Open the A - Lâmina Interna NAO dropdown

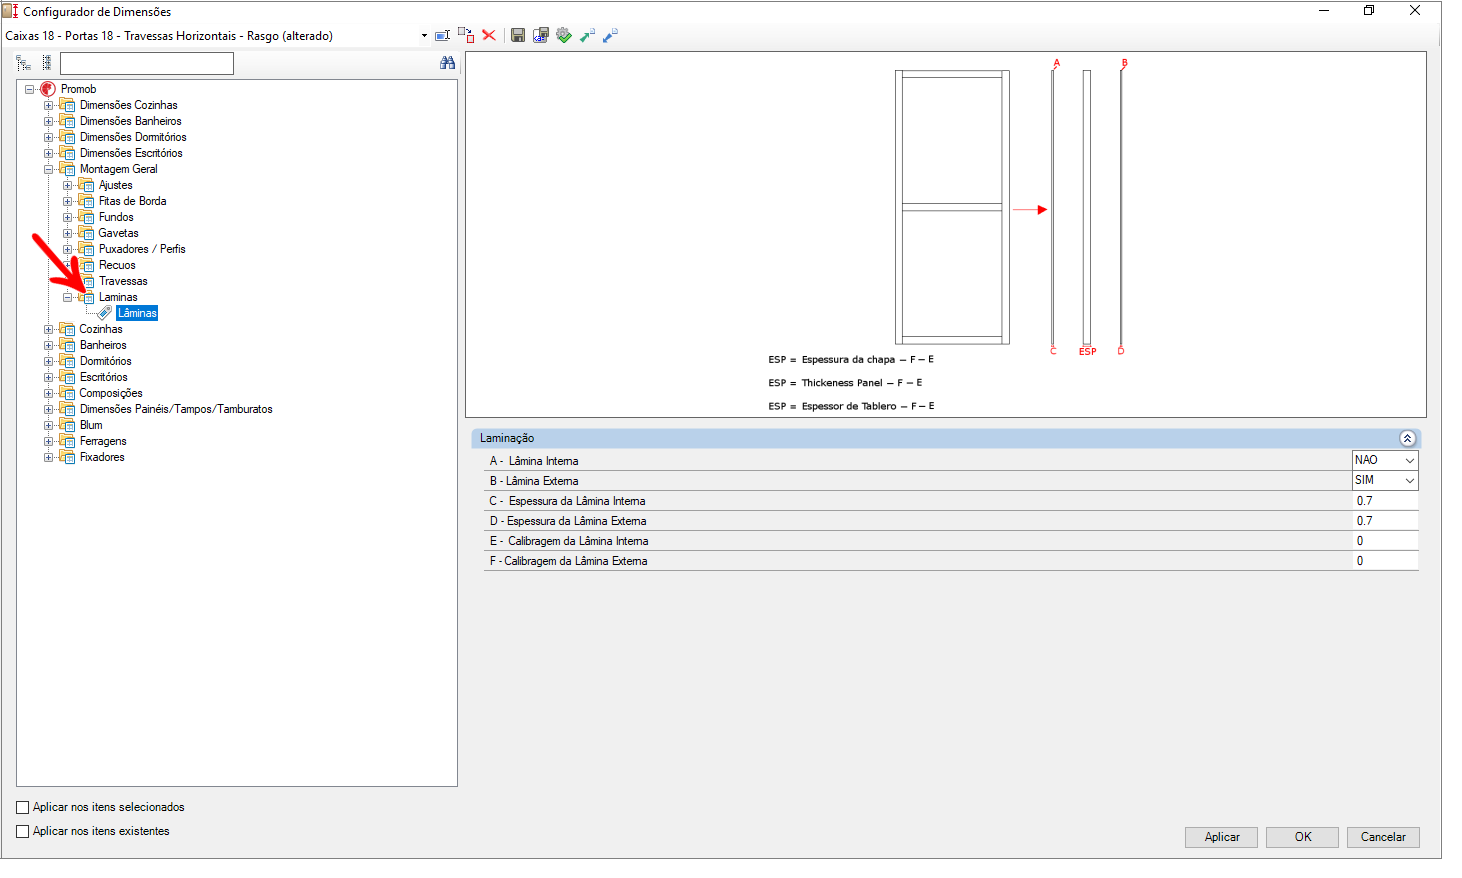point(1409,460)
